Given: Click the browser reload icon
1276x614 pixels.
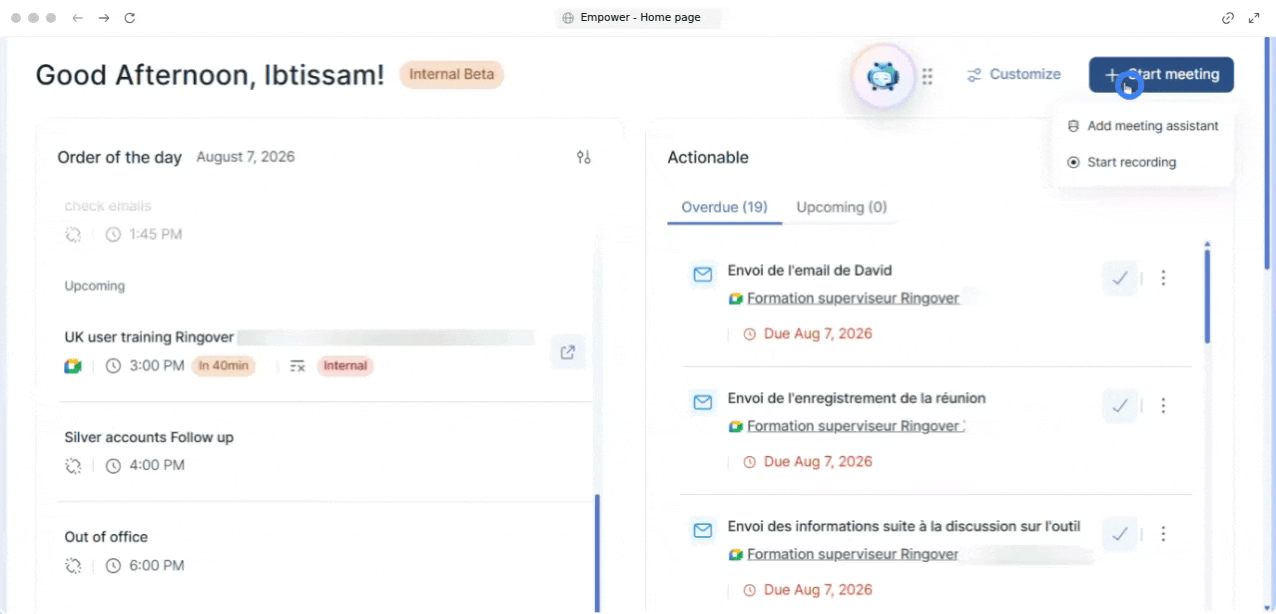Looking at the screenshot, I should pos(130,18).
